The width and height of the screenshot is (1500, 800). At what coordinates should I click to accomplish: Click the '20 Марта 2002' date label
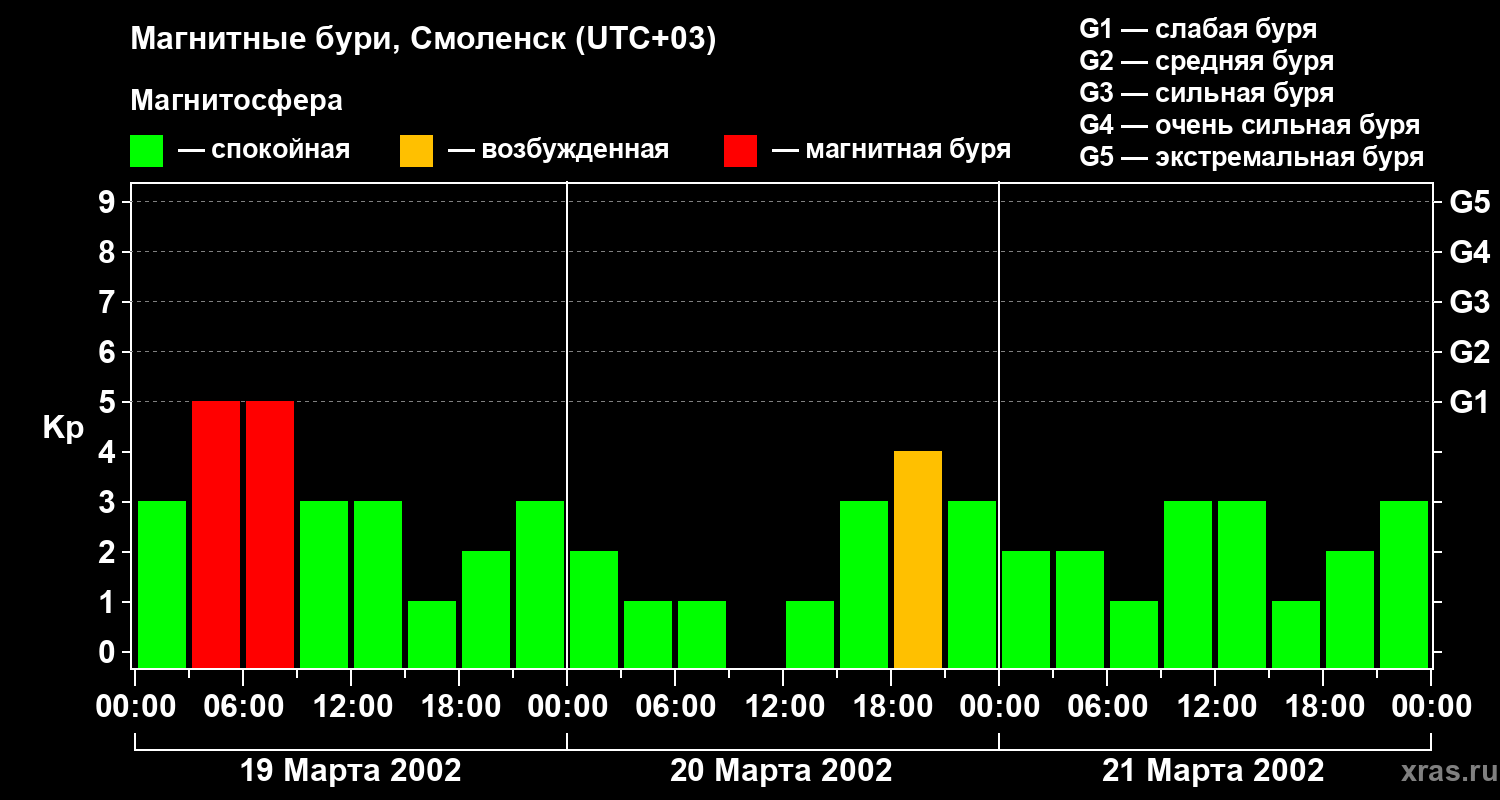(x=781, y=771)
